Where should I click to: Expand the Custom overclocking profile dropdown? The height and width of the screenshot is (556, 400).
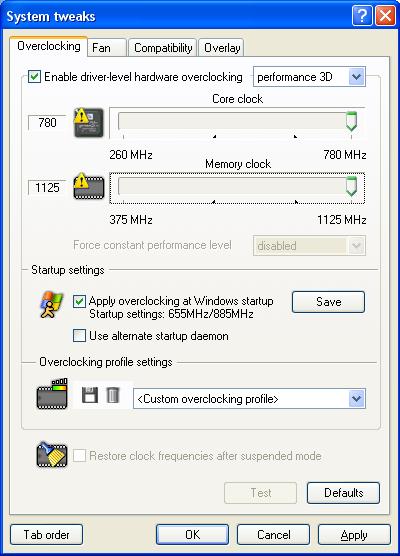click(x=249, y=399)
